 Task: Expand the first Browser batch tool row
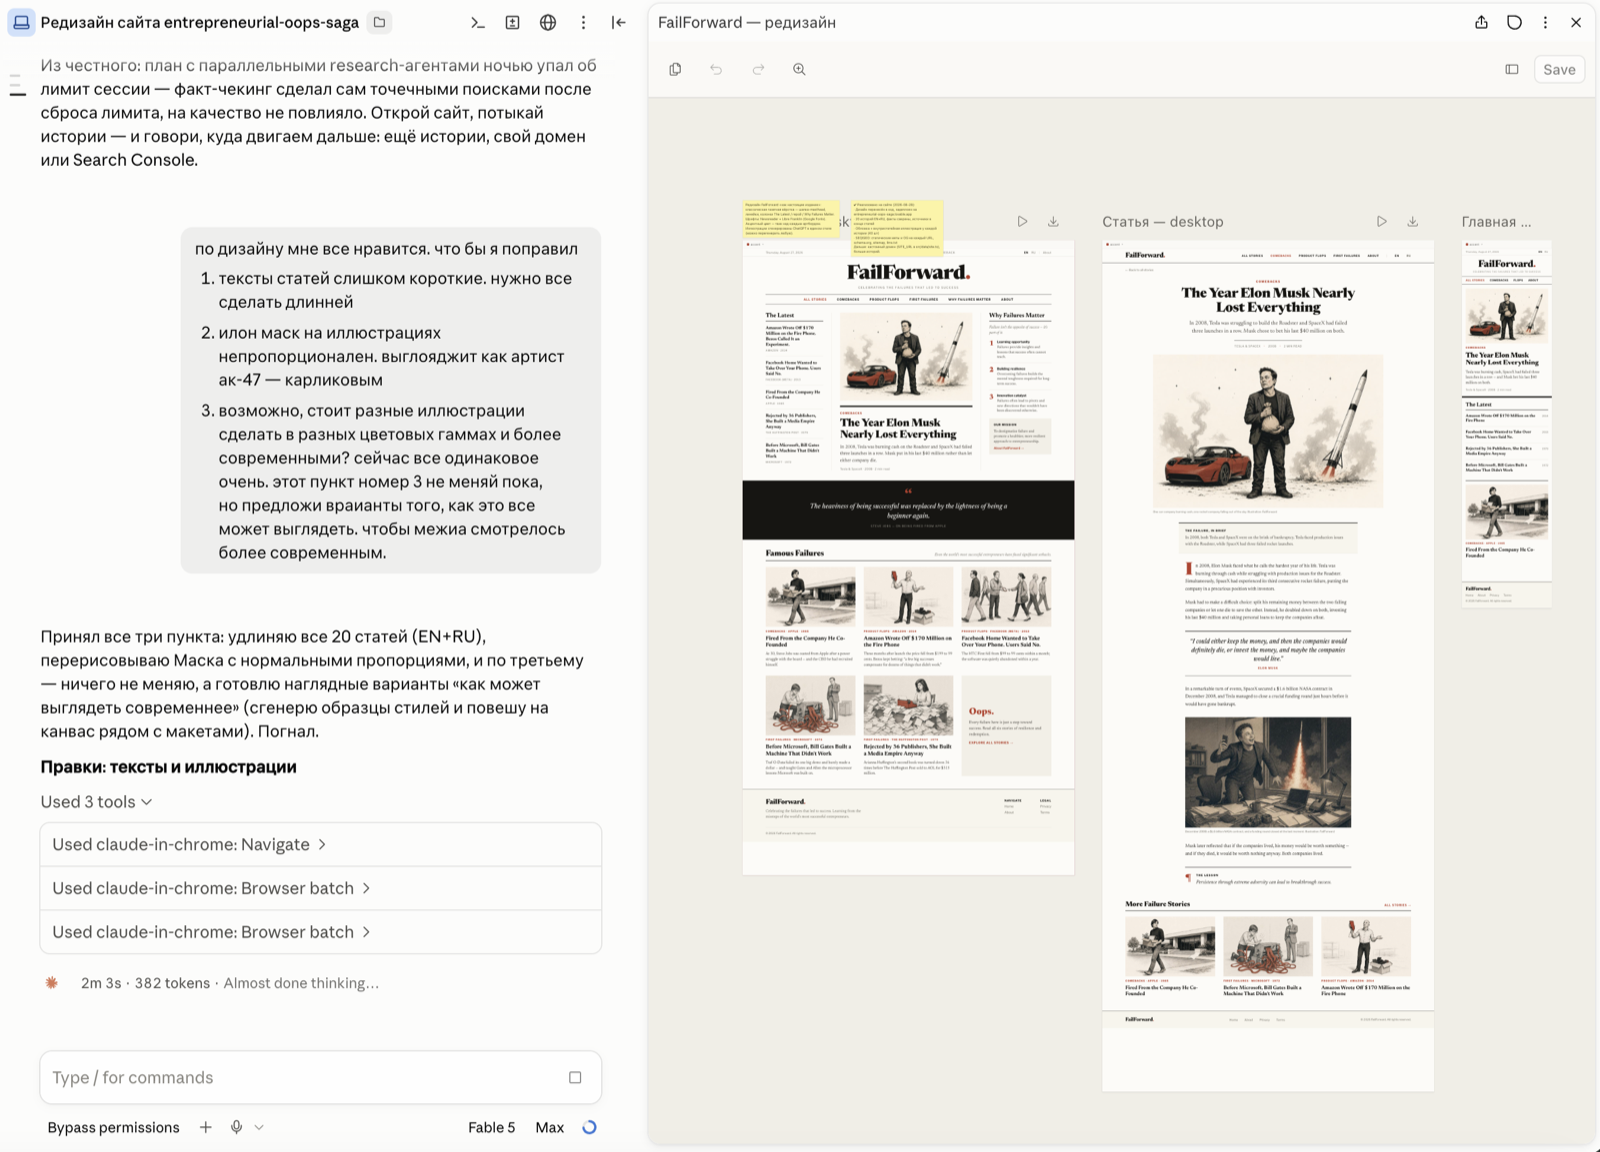pos(321,888)
